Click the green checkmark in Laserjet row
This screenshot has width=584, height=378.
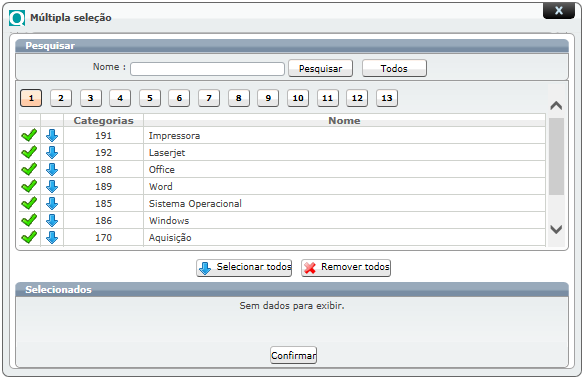click(x=29, y=153)
